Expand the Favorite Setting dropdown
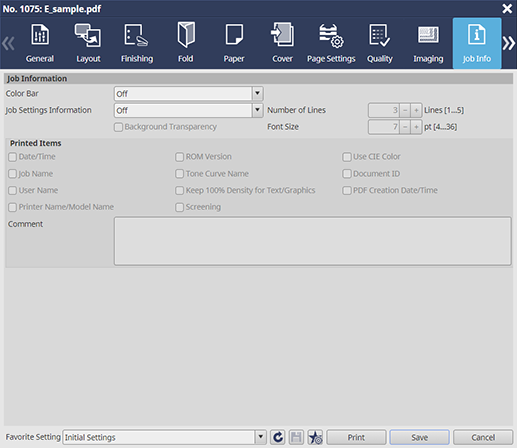This screenshot has width=517, height=448. point(261,437)
